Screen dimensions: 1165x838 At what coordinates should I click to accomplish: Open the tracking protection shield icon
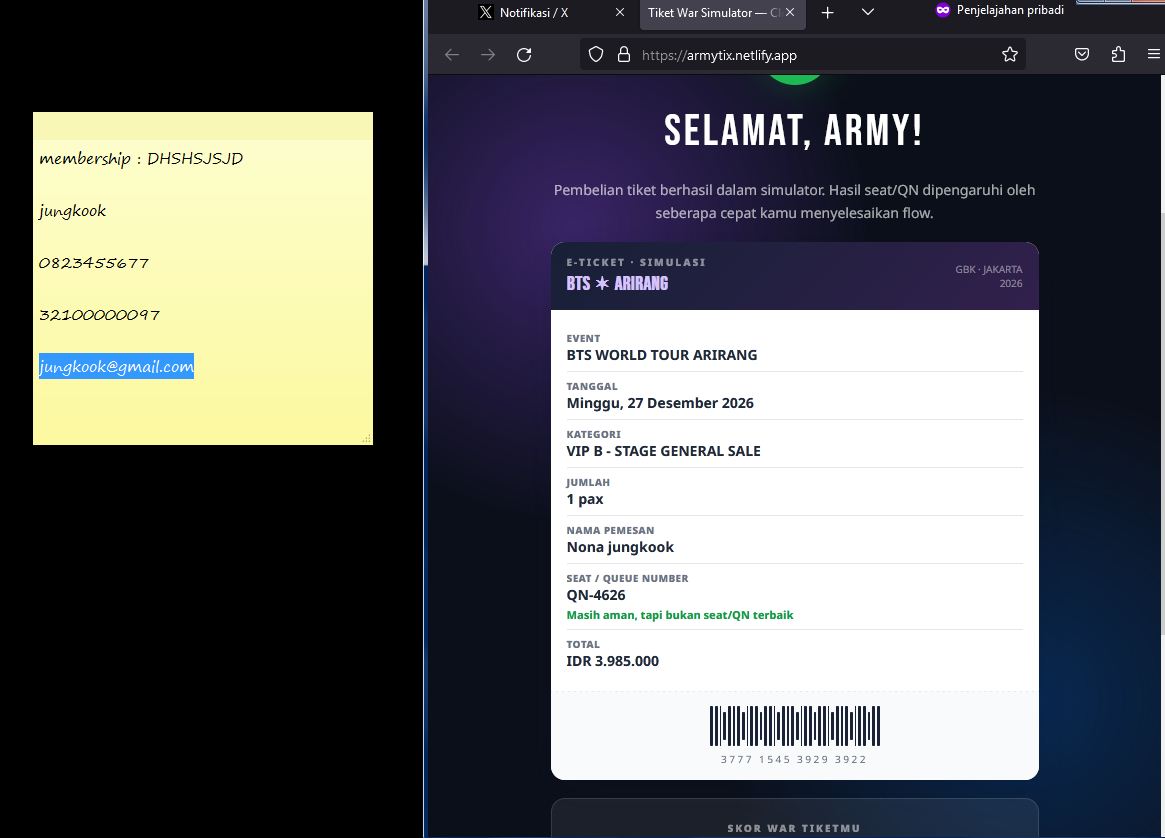[x=596, y=54]
